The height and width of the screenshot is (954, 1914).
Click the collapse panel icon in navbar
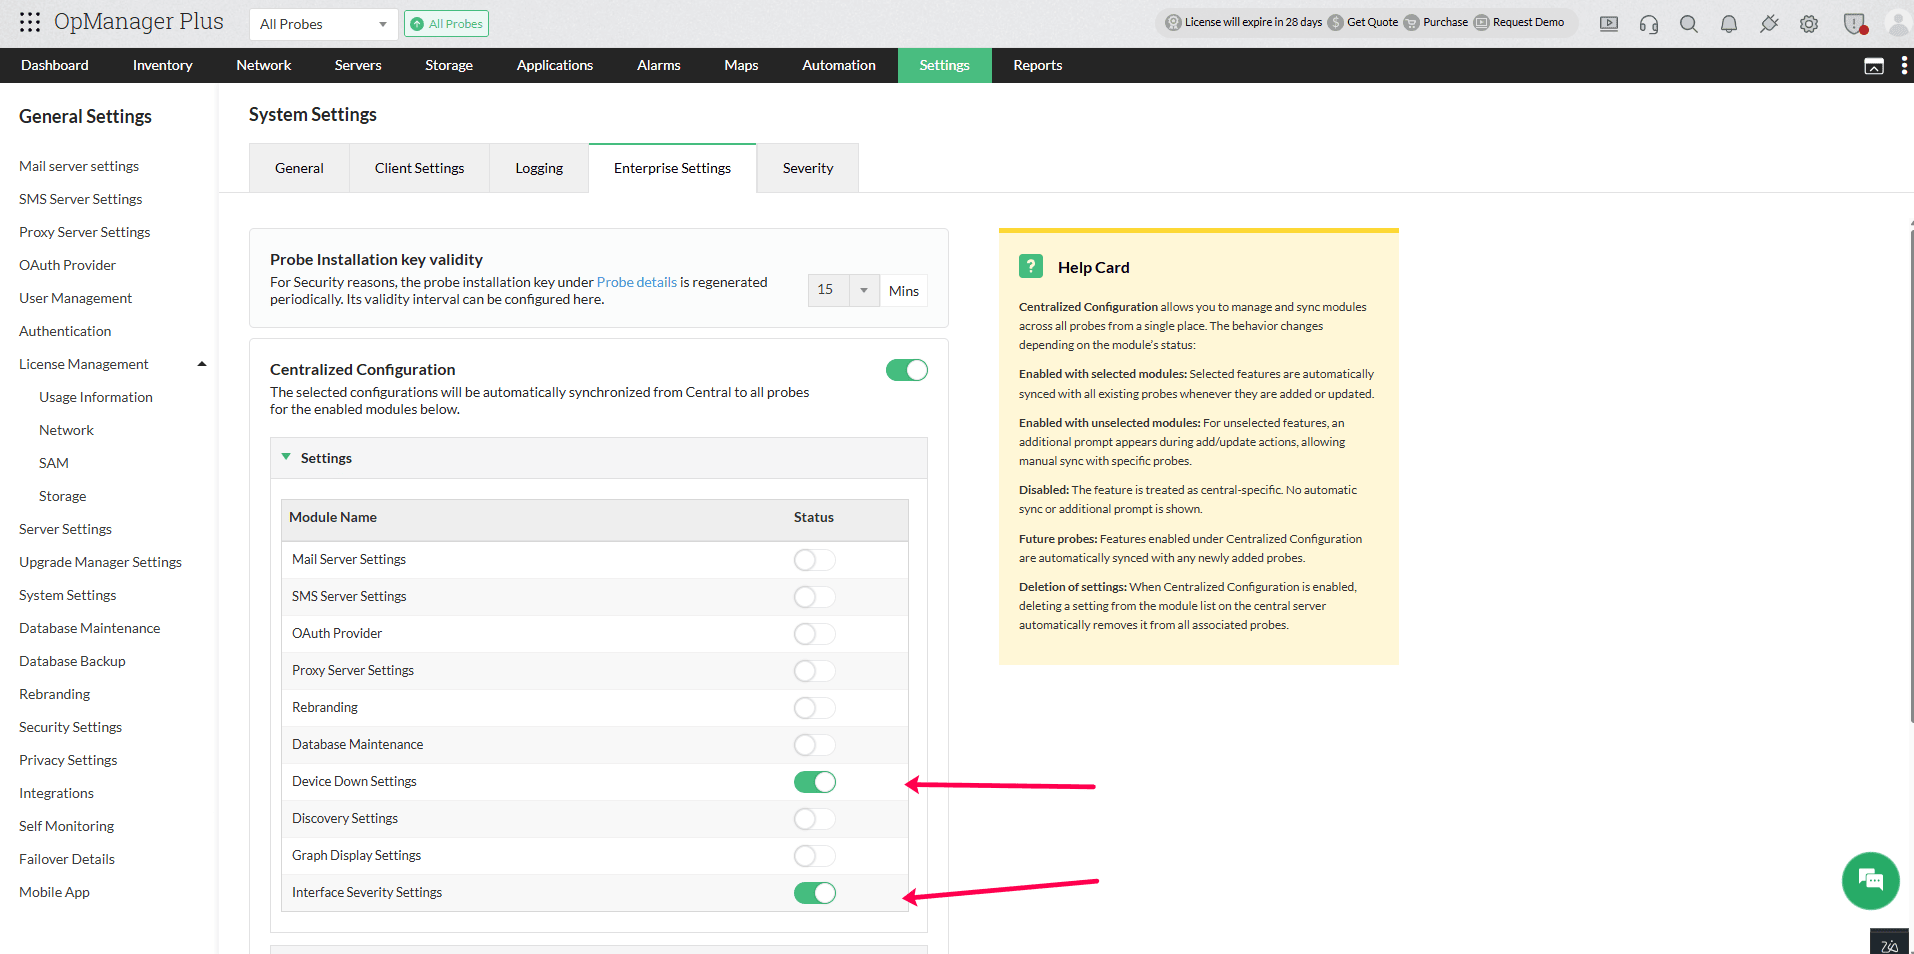[1874, 66]
